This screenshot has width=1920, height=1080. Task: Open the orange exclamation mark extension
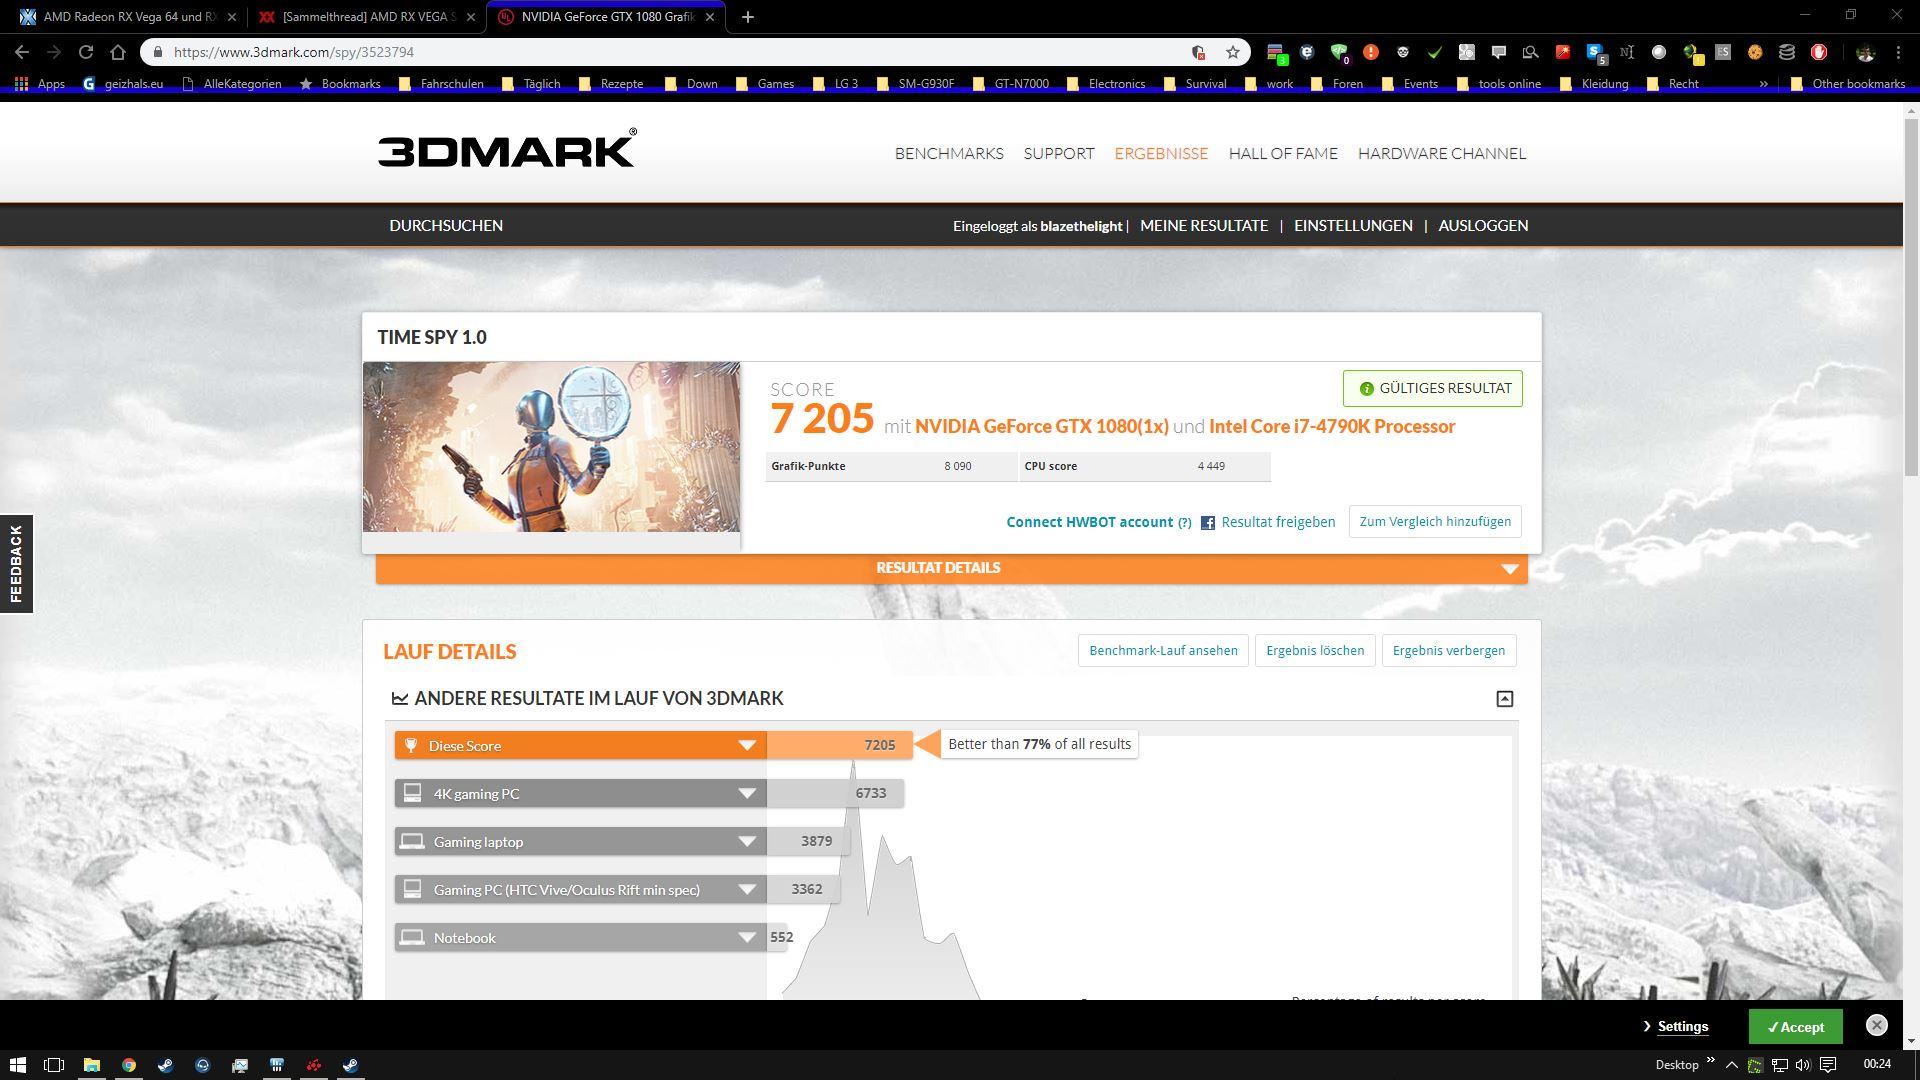(x=1371, y=52)
